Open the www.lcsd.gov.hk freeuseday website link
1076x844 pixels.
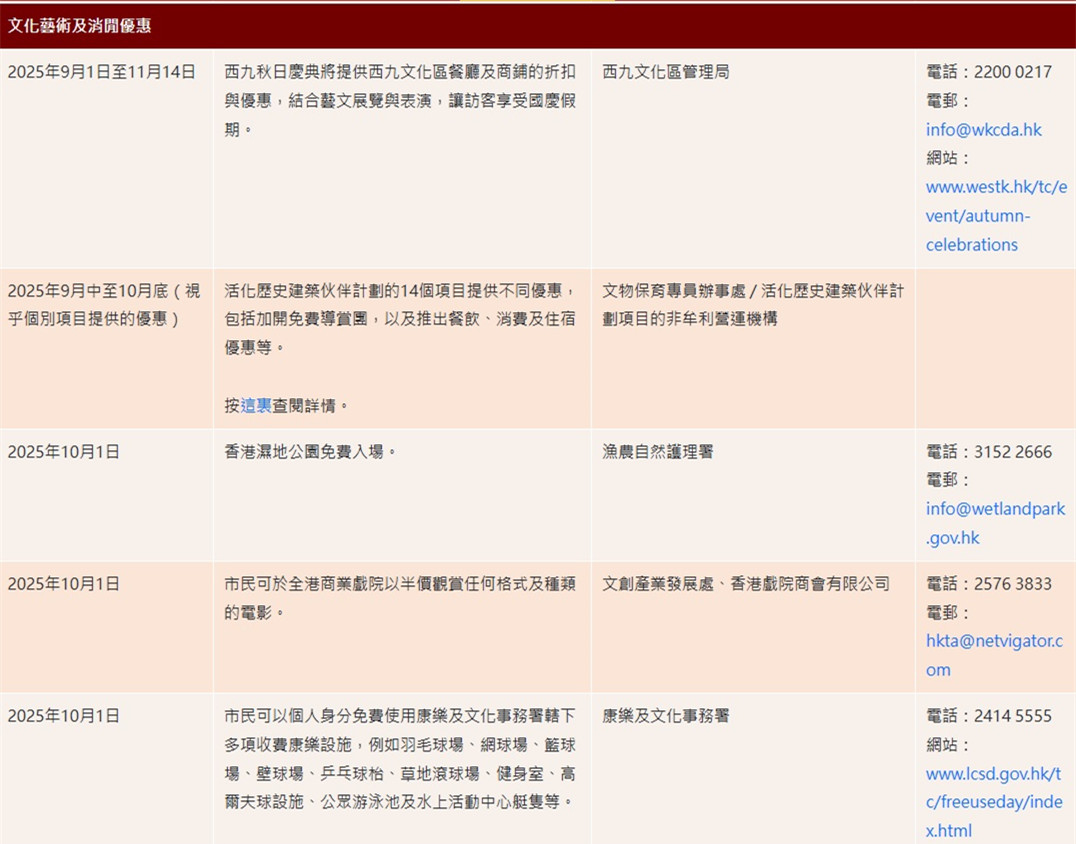[x=993, y=802]
